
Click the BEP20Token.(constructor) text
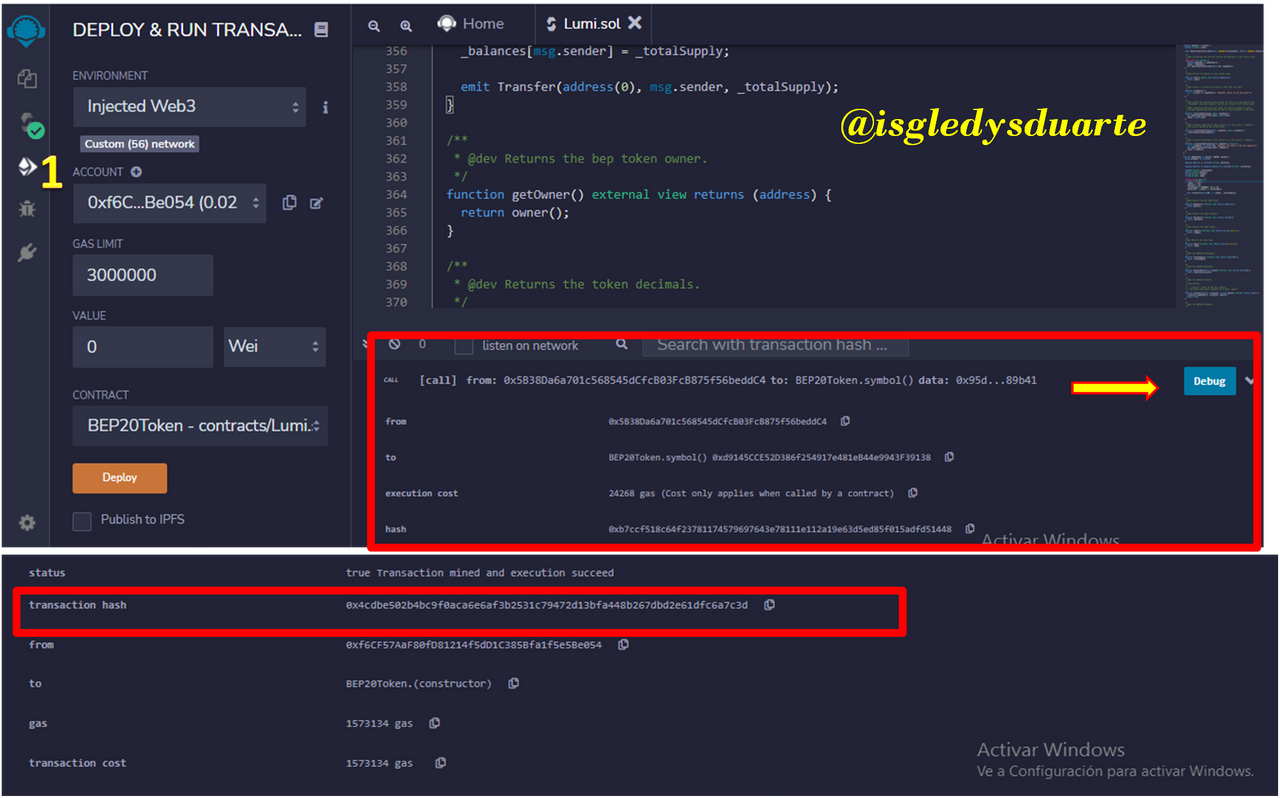pyautogui.click(x=419, y=683)
